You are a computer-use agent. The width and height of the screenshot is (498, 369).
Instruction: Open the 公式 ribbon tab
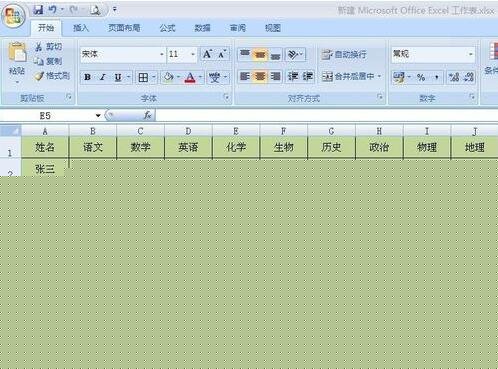point(167,28)
